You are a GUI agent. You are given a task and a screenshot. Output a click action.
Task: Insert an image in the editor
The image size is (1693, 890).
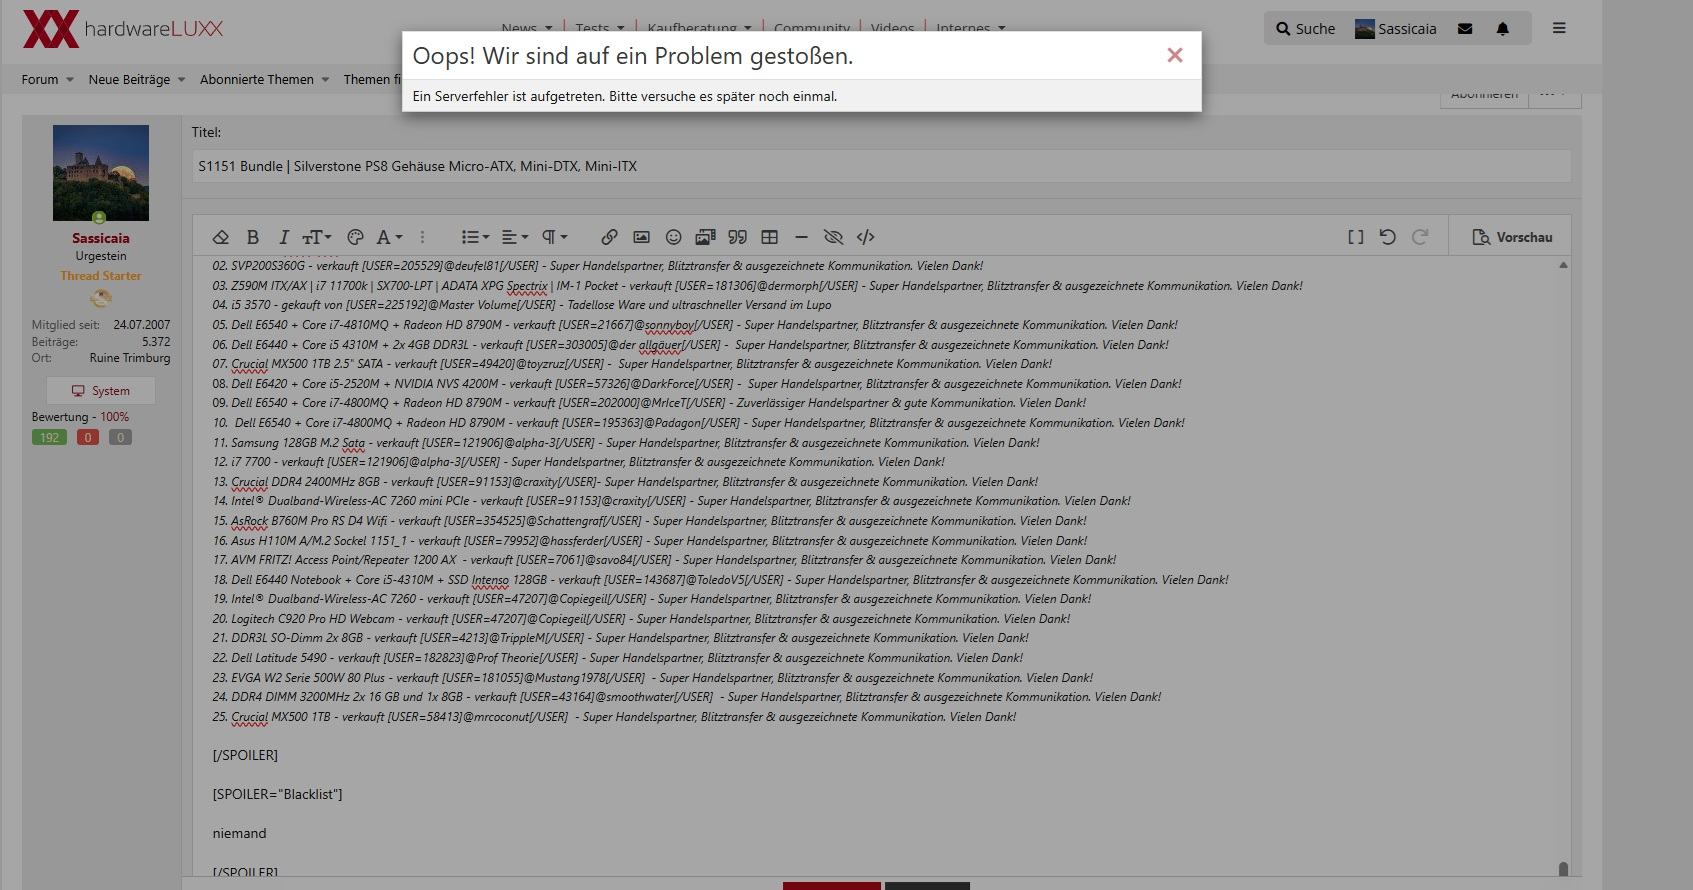(641, 237)
